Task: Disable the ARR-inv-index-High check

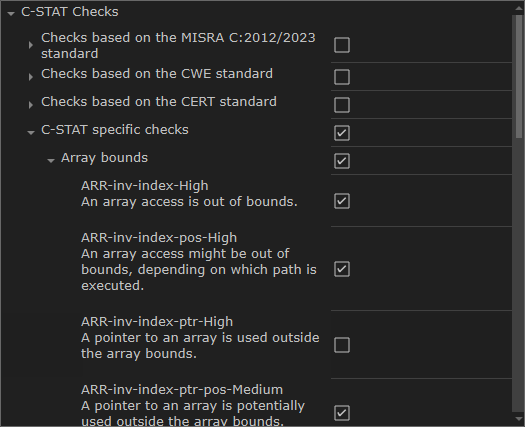Action: [x=342, y=201]
